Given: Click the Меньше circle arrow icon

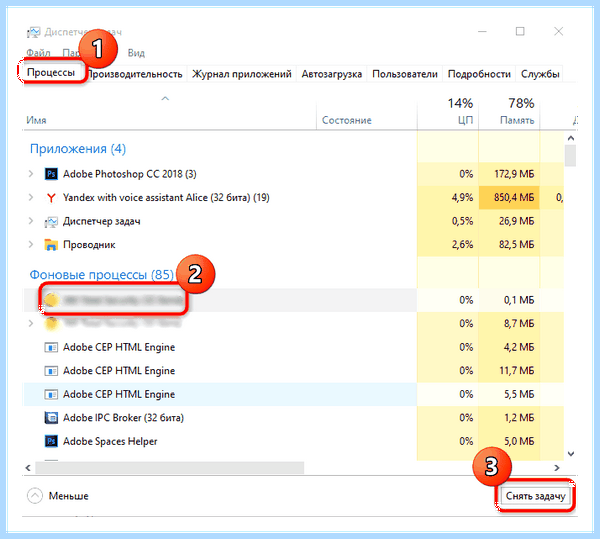Looking at the screenshot, I should [35, 496].
